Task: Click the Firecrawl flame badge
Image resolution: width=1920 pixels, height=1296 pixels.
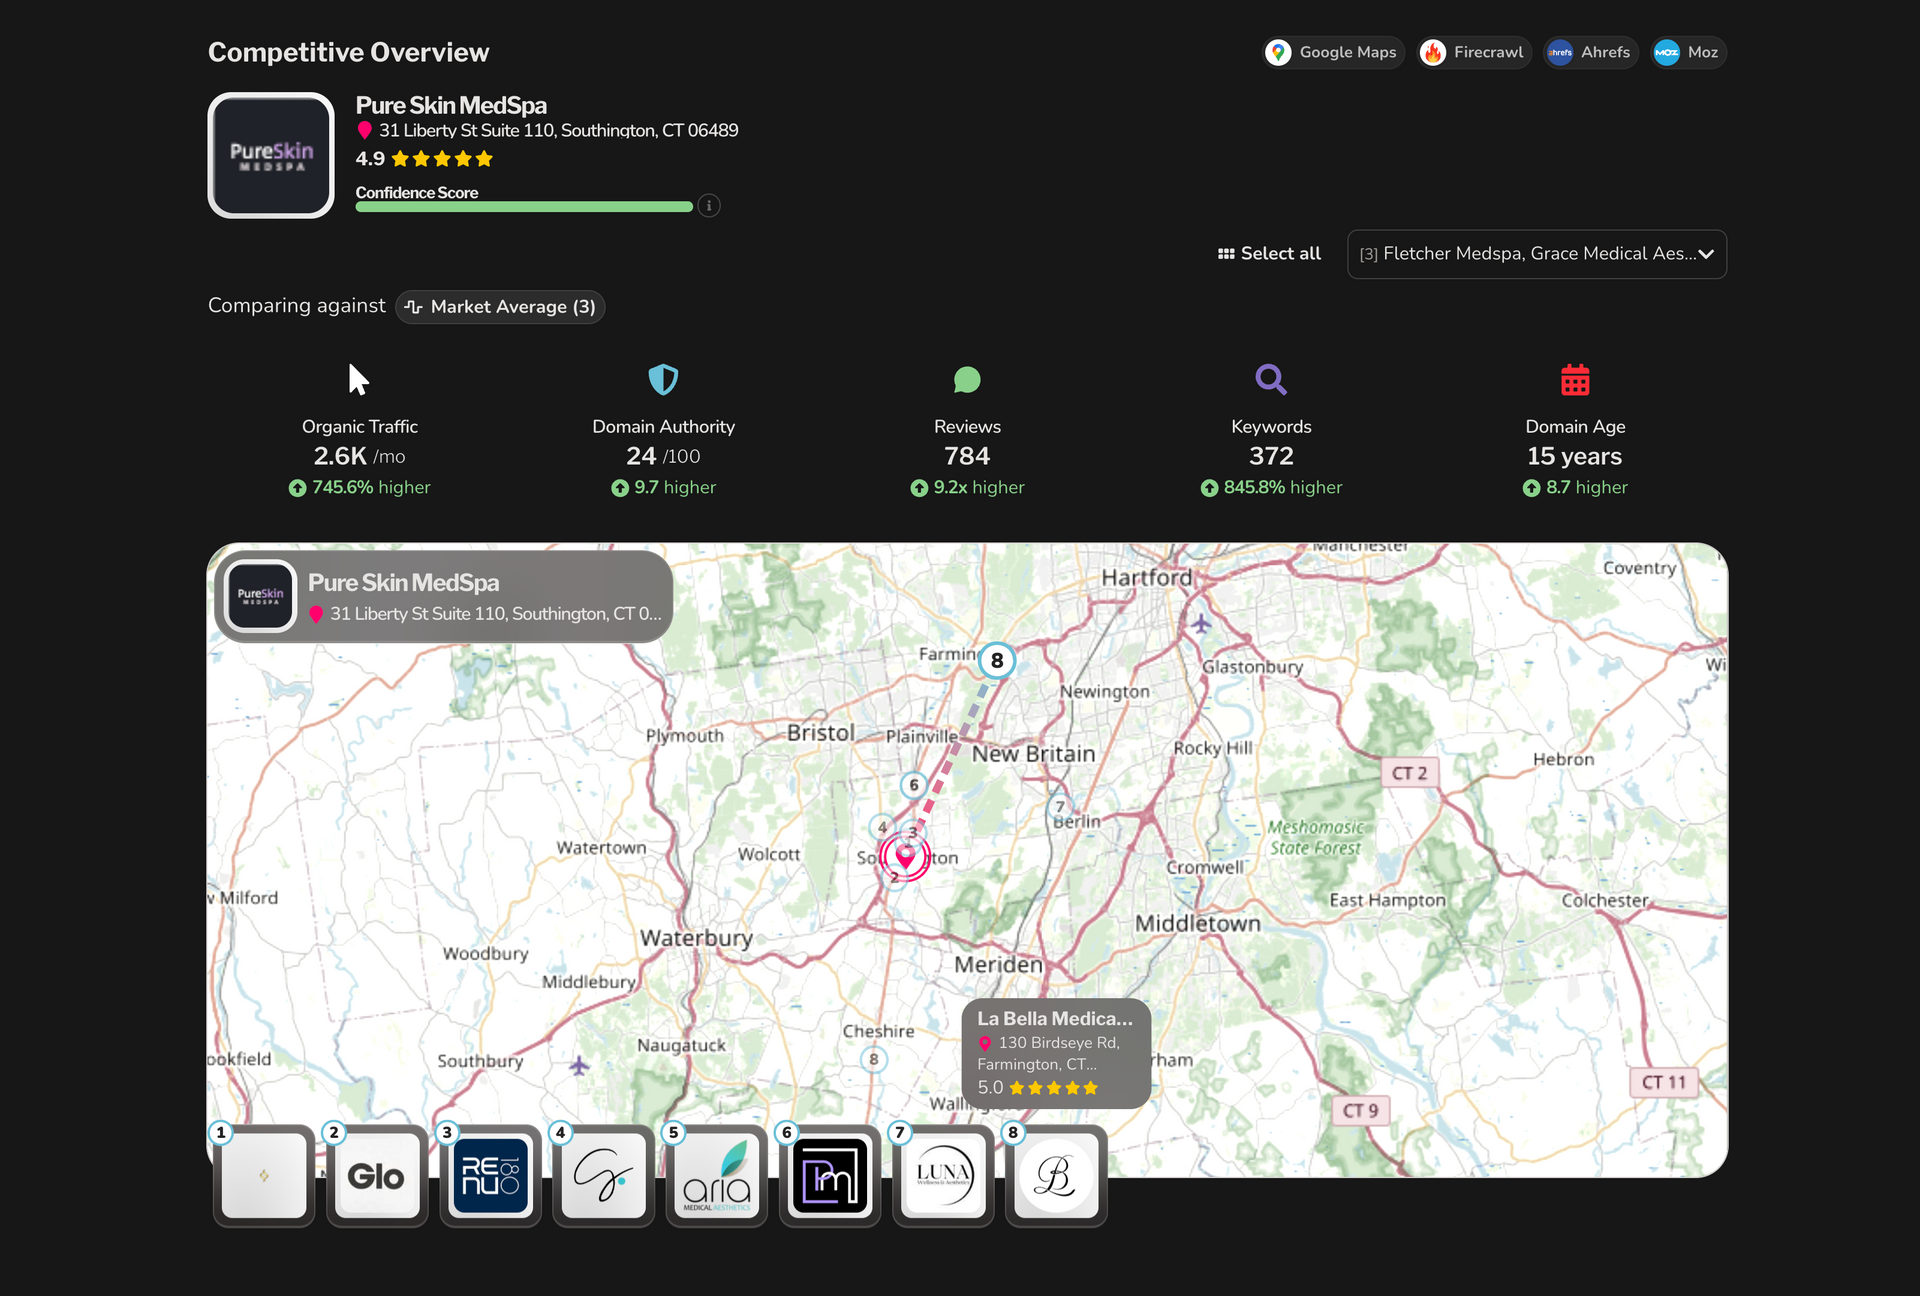Action: (x=1474, y=52)
